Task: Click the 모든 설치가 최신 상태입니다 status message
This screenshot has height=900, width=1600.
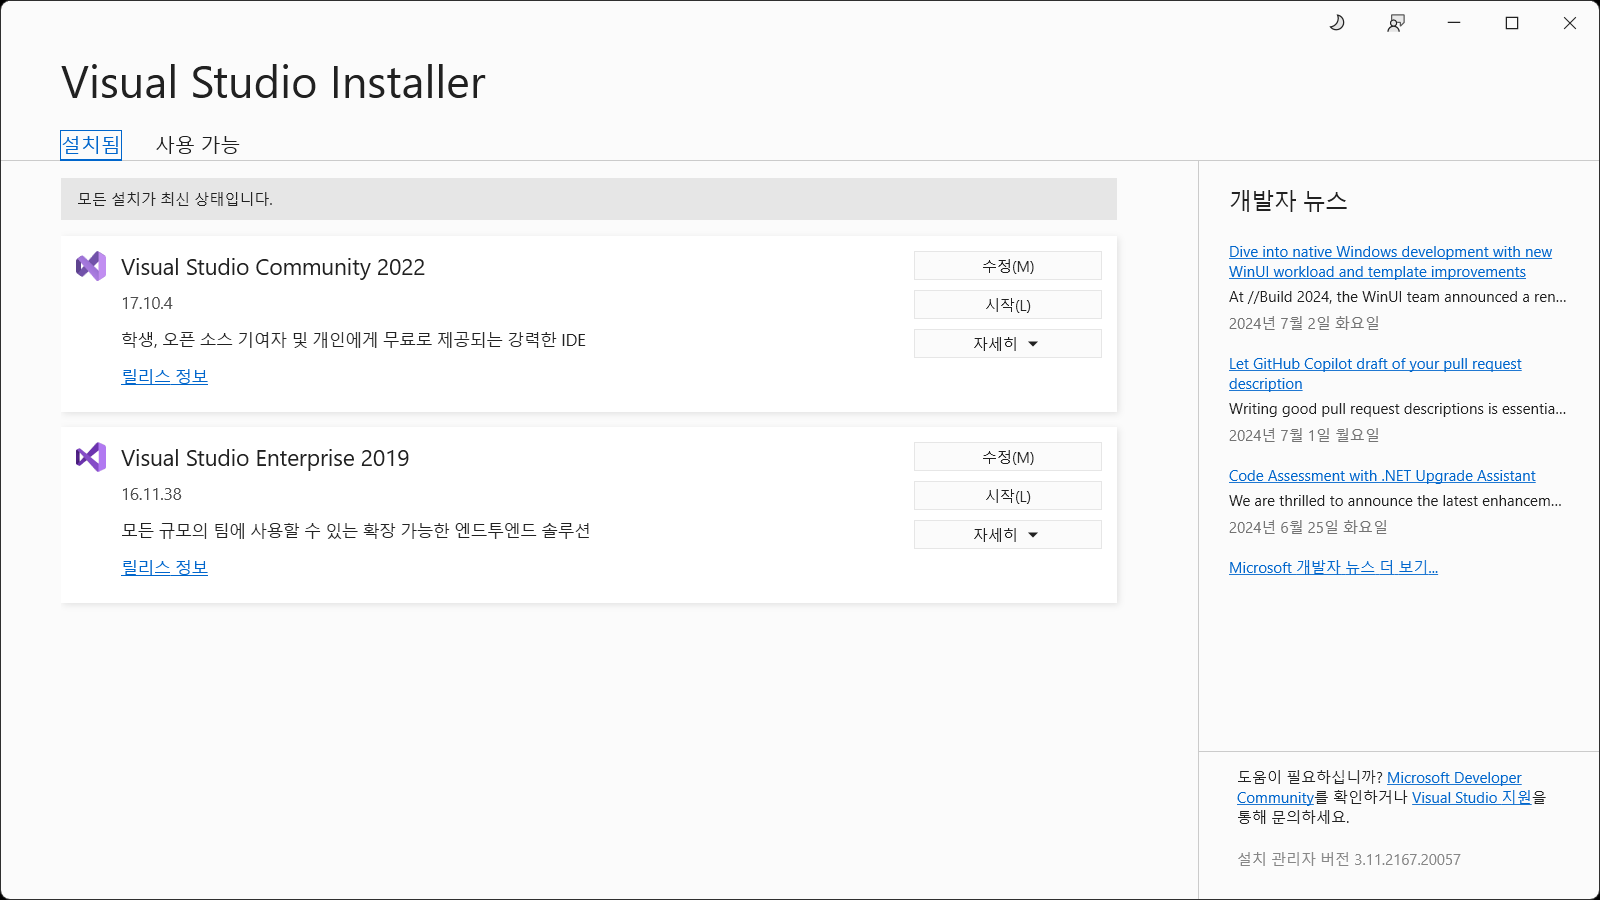Action: [x=175, y=199]
